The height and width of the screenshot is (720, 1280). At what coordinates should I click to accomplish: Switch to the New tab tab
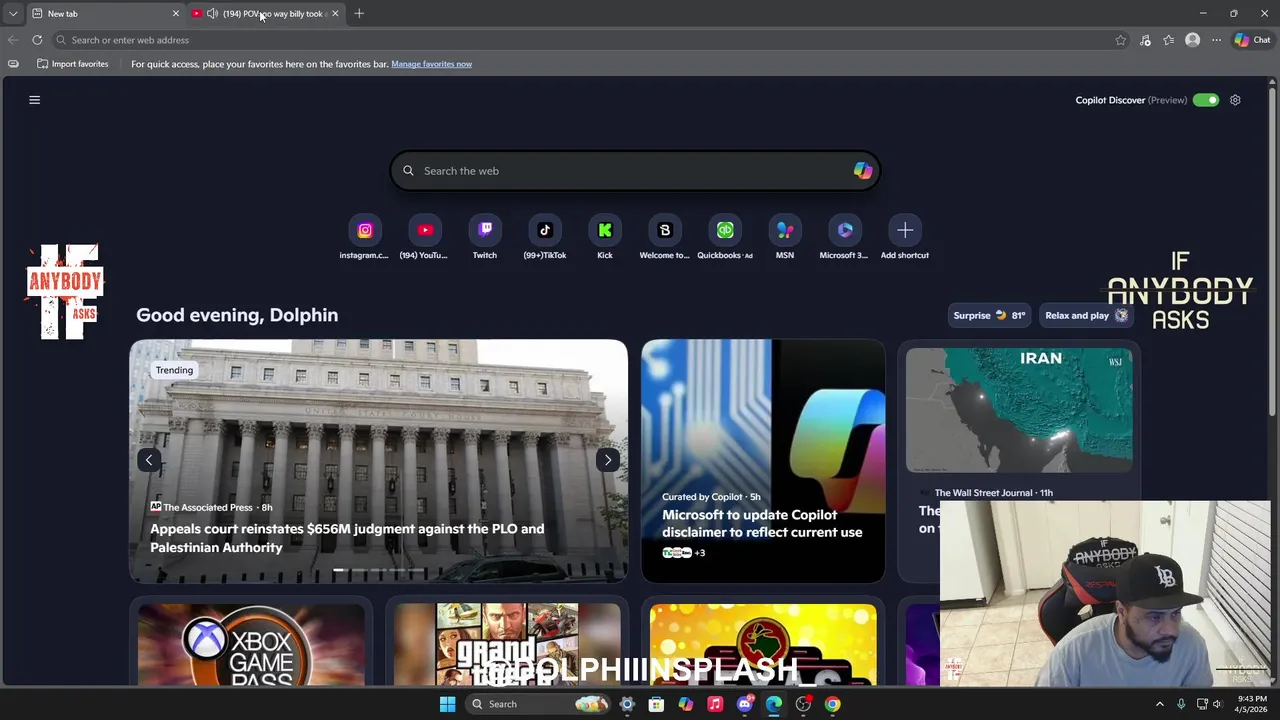click(105, 14)
